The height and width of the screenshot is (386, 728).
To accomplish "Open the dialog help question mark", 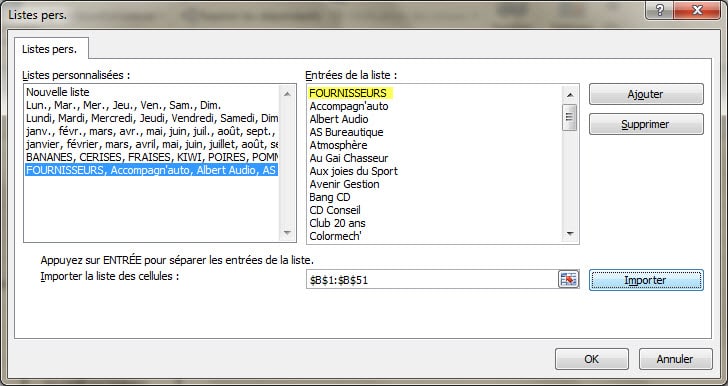I will click(x=660, y=10).
